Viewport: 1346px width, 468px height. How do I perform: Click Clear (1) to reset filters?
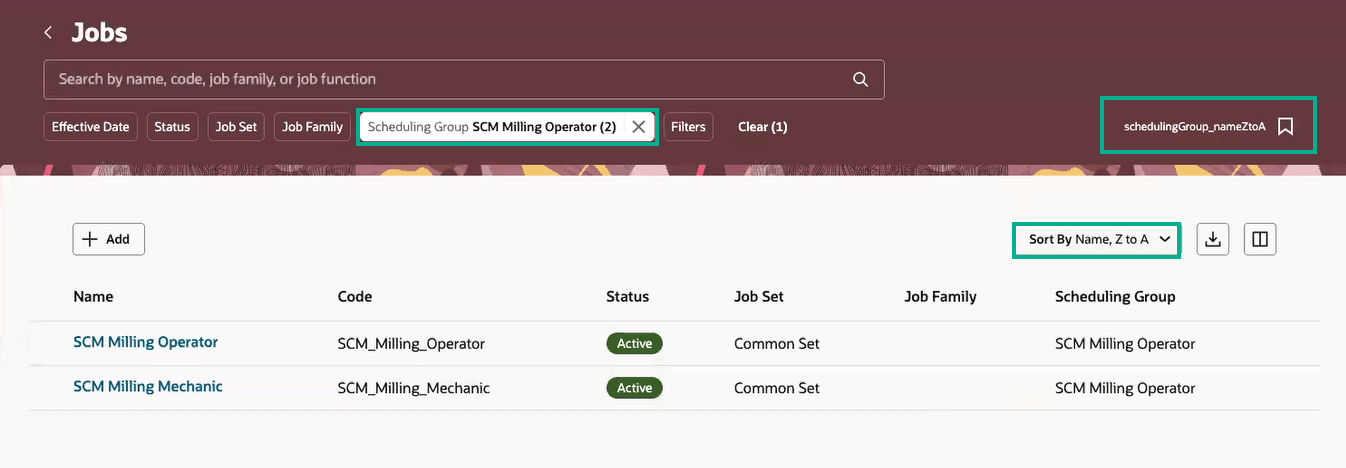pos(763,127)
